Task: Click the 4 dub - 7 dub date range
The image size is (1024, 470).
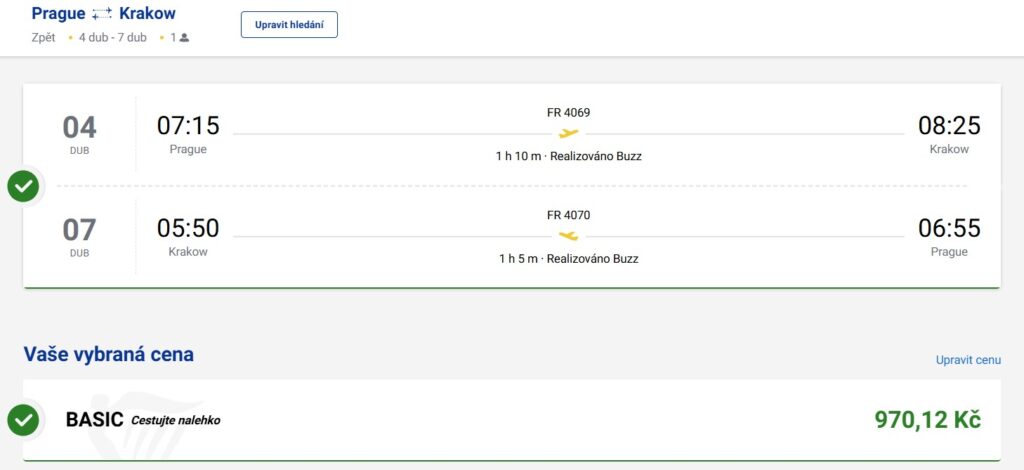Action: pos(113,38)
